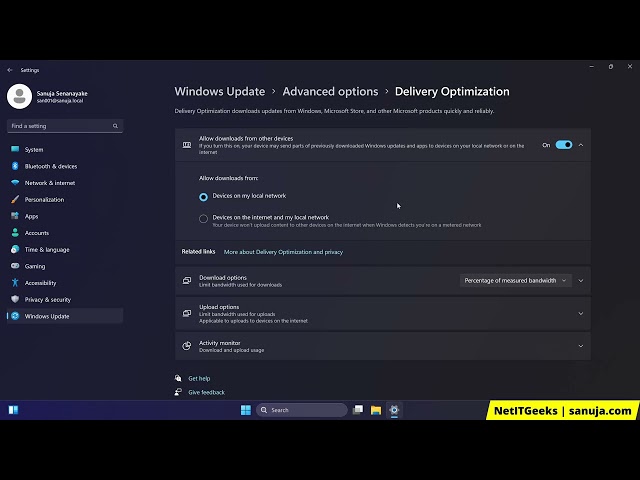Go to Windows Update breadcrumb

click(x=220, y=91)
